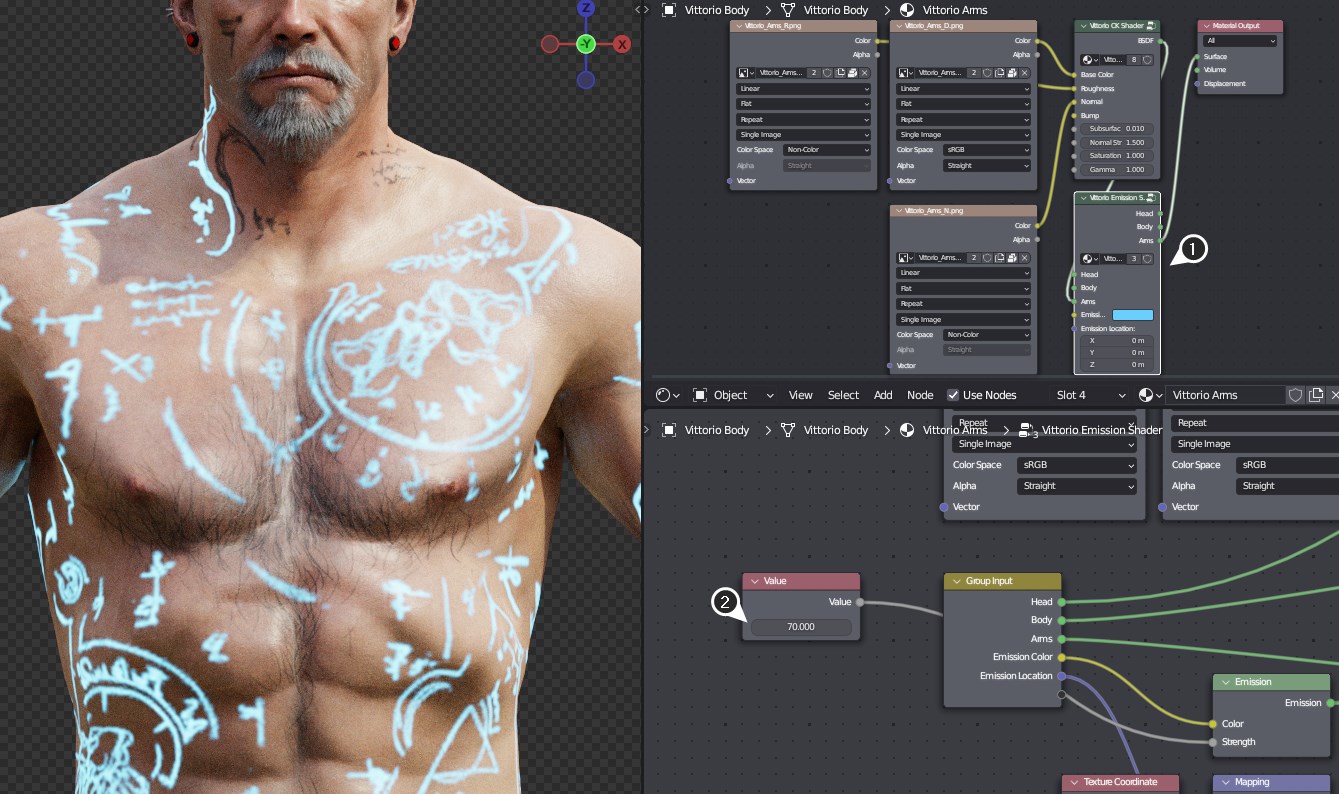This screenshot has height=794, width=1339.
Task: Open the Add menu in node editor
Action: [883, 395]
